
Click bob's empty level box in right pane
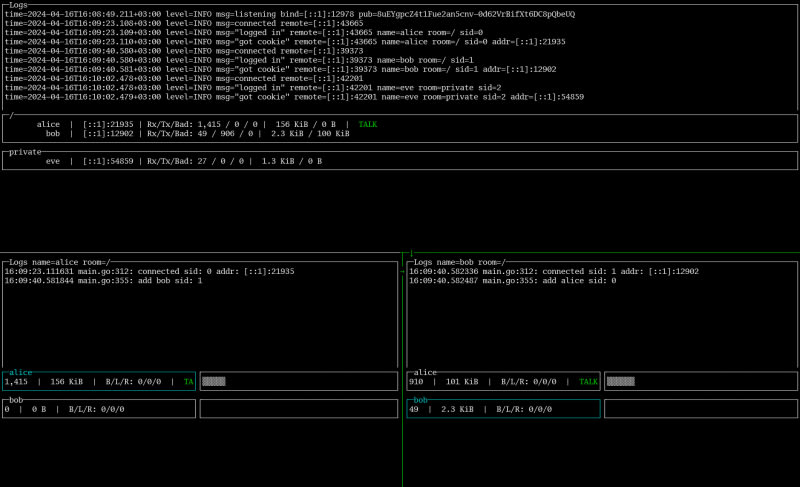tap(701, 408)
